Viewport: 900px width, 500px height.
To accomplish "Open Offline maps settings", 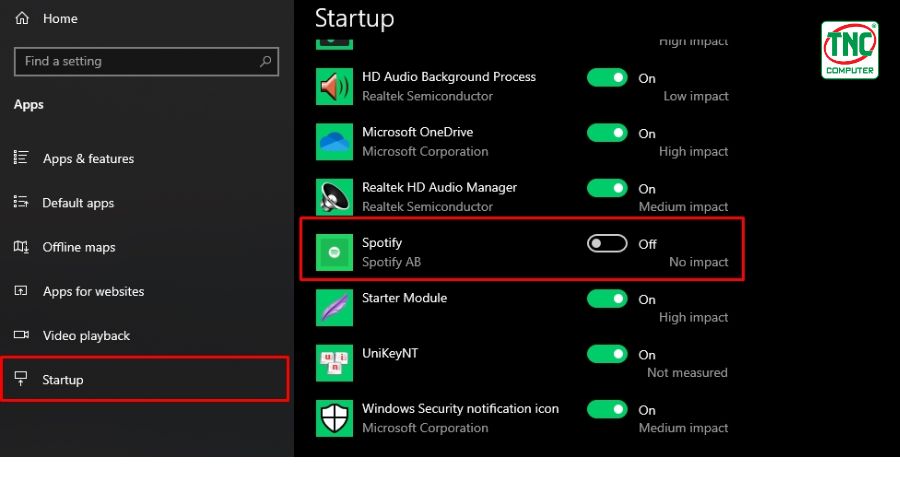I will [x=79, y=247].
